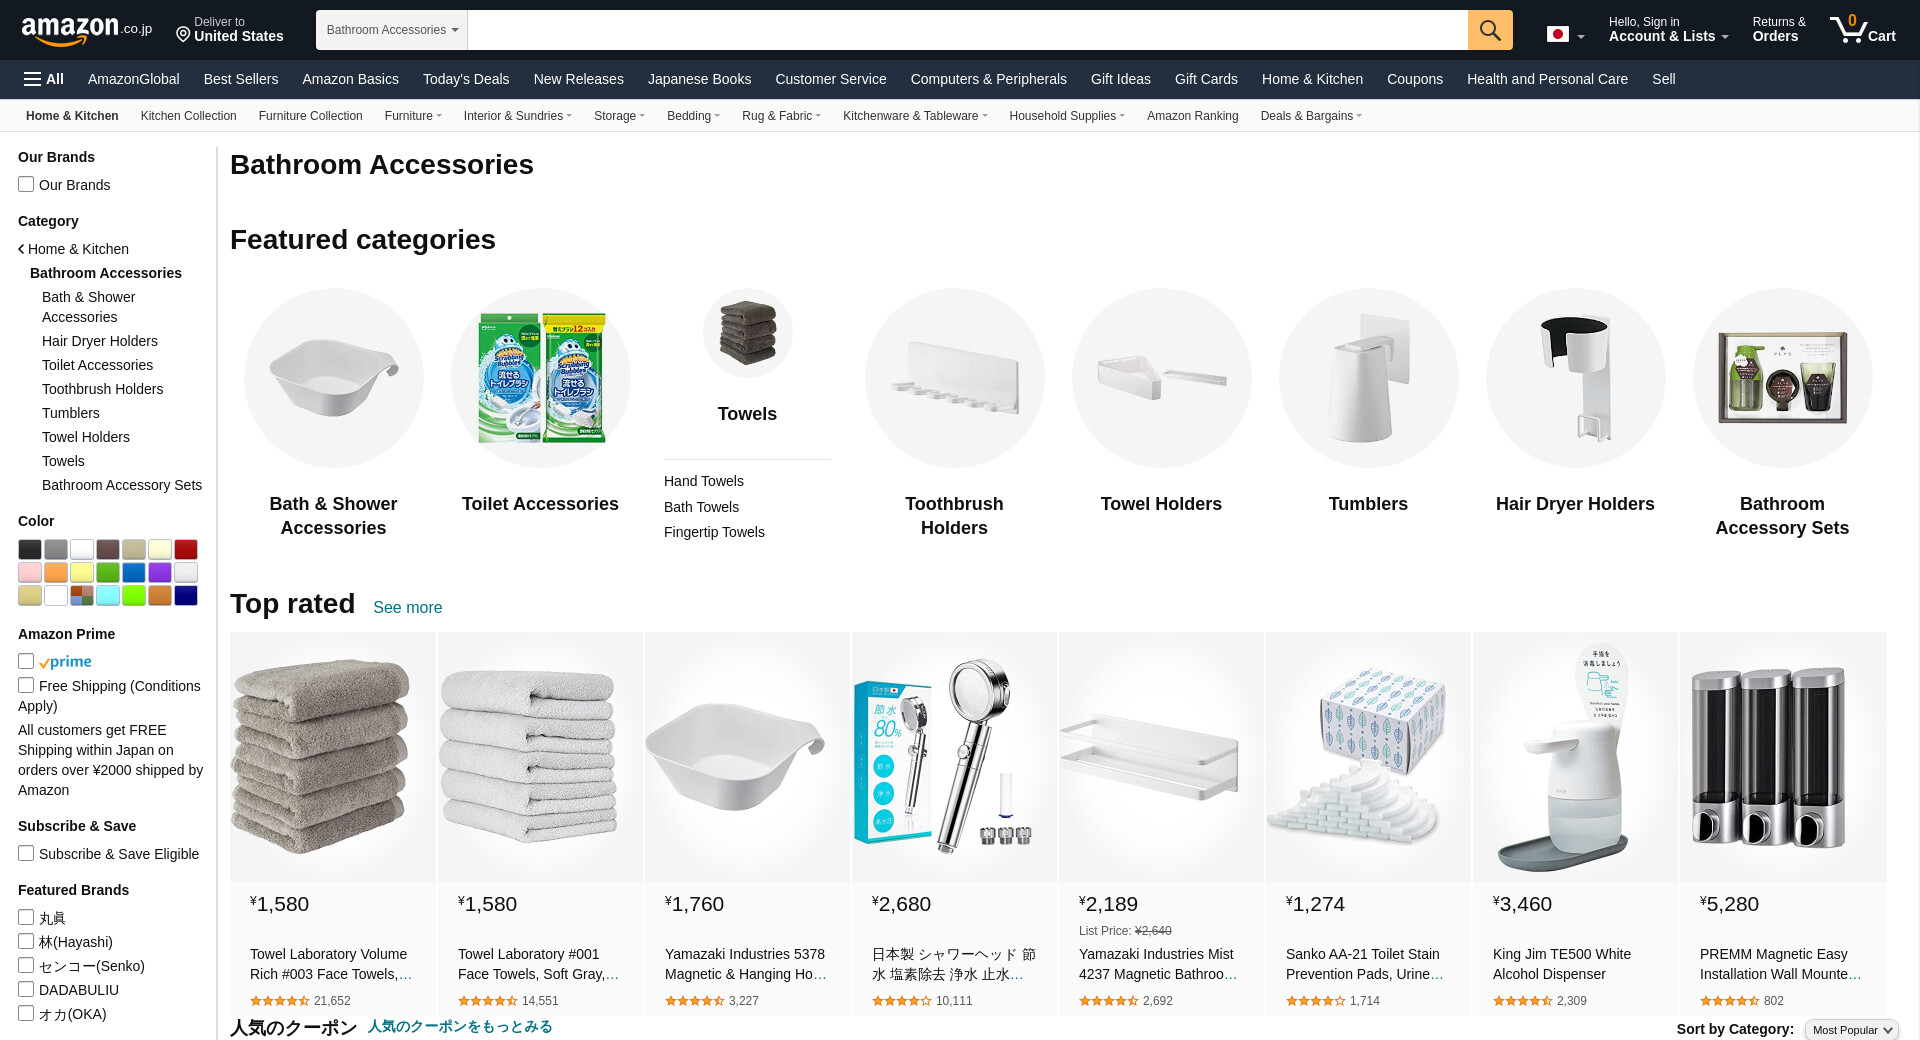Go to Best Sellers menu item
This screenshot has height=1040, width=1920.
click(241, 79)
